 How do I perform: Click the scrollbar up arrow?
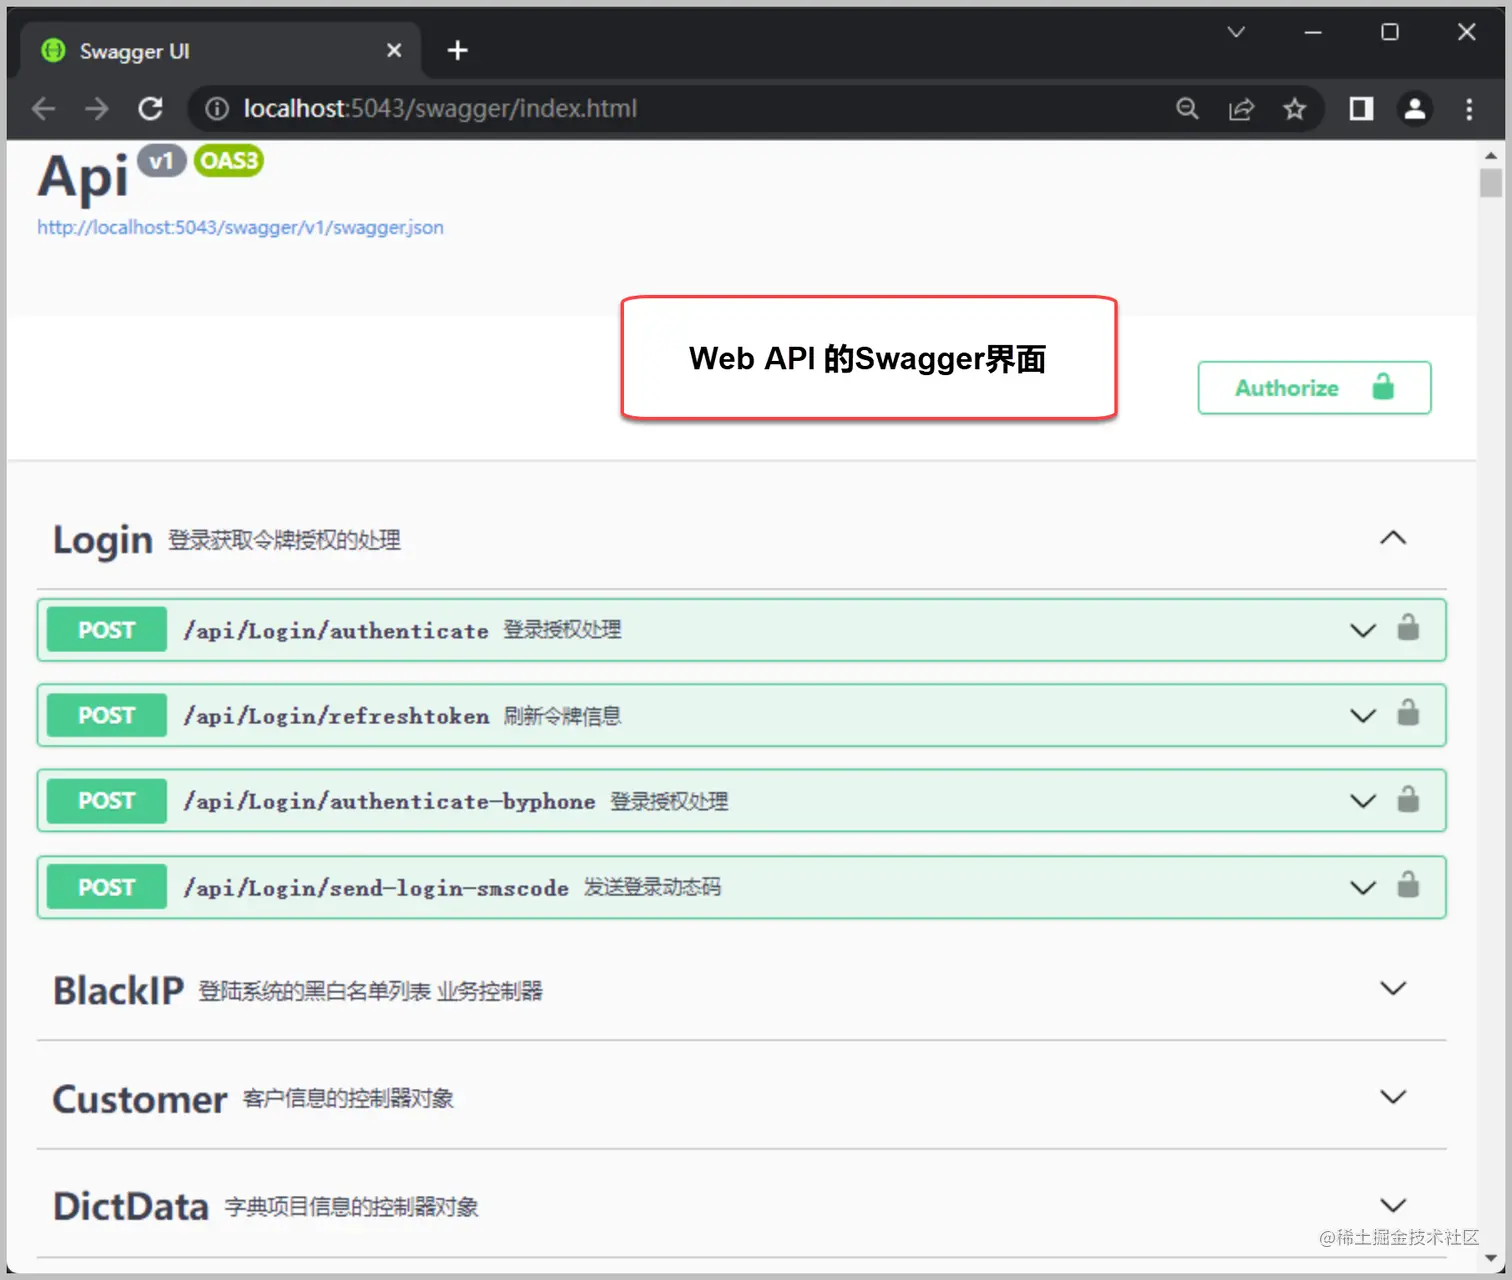click(x=1491, y=156)
